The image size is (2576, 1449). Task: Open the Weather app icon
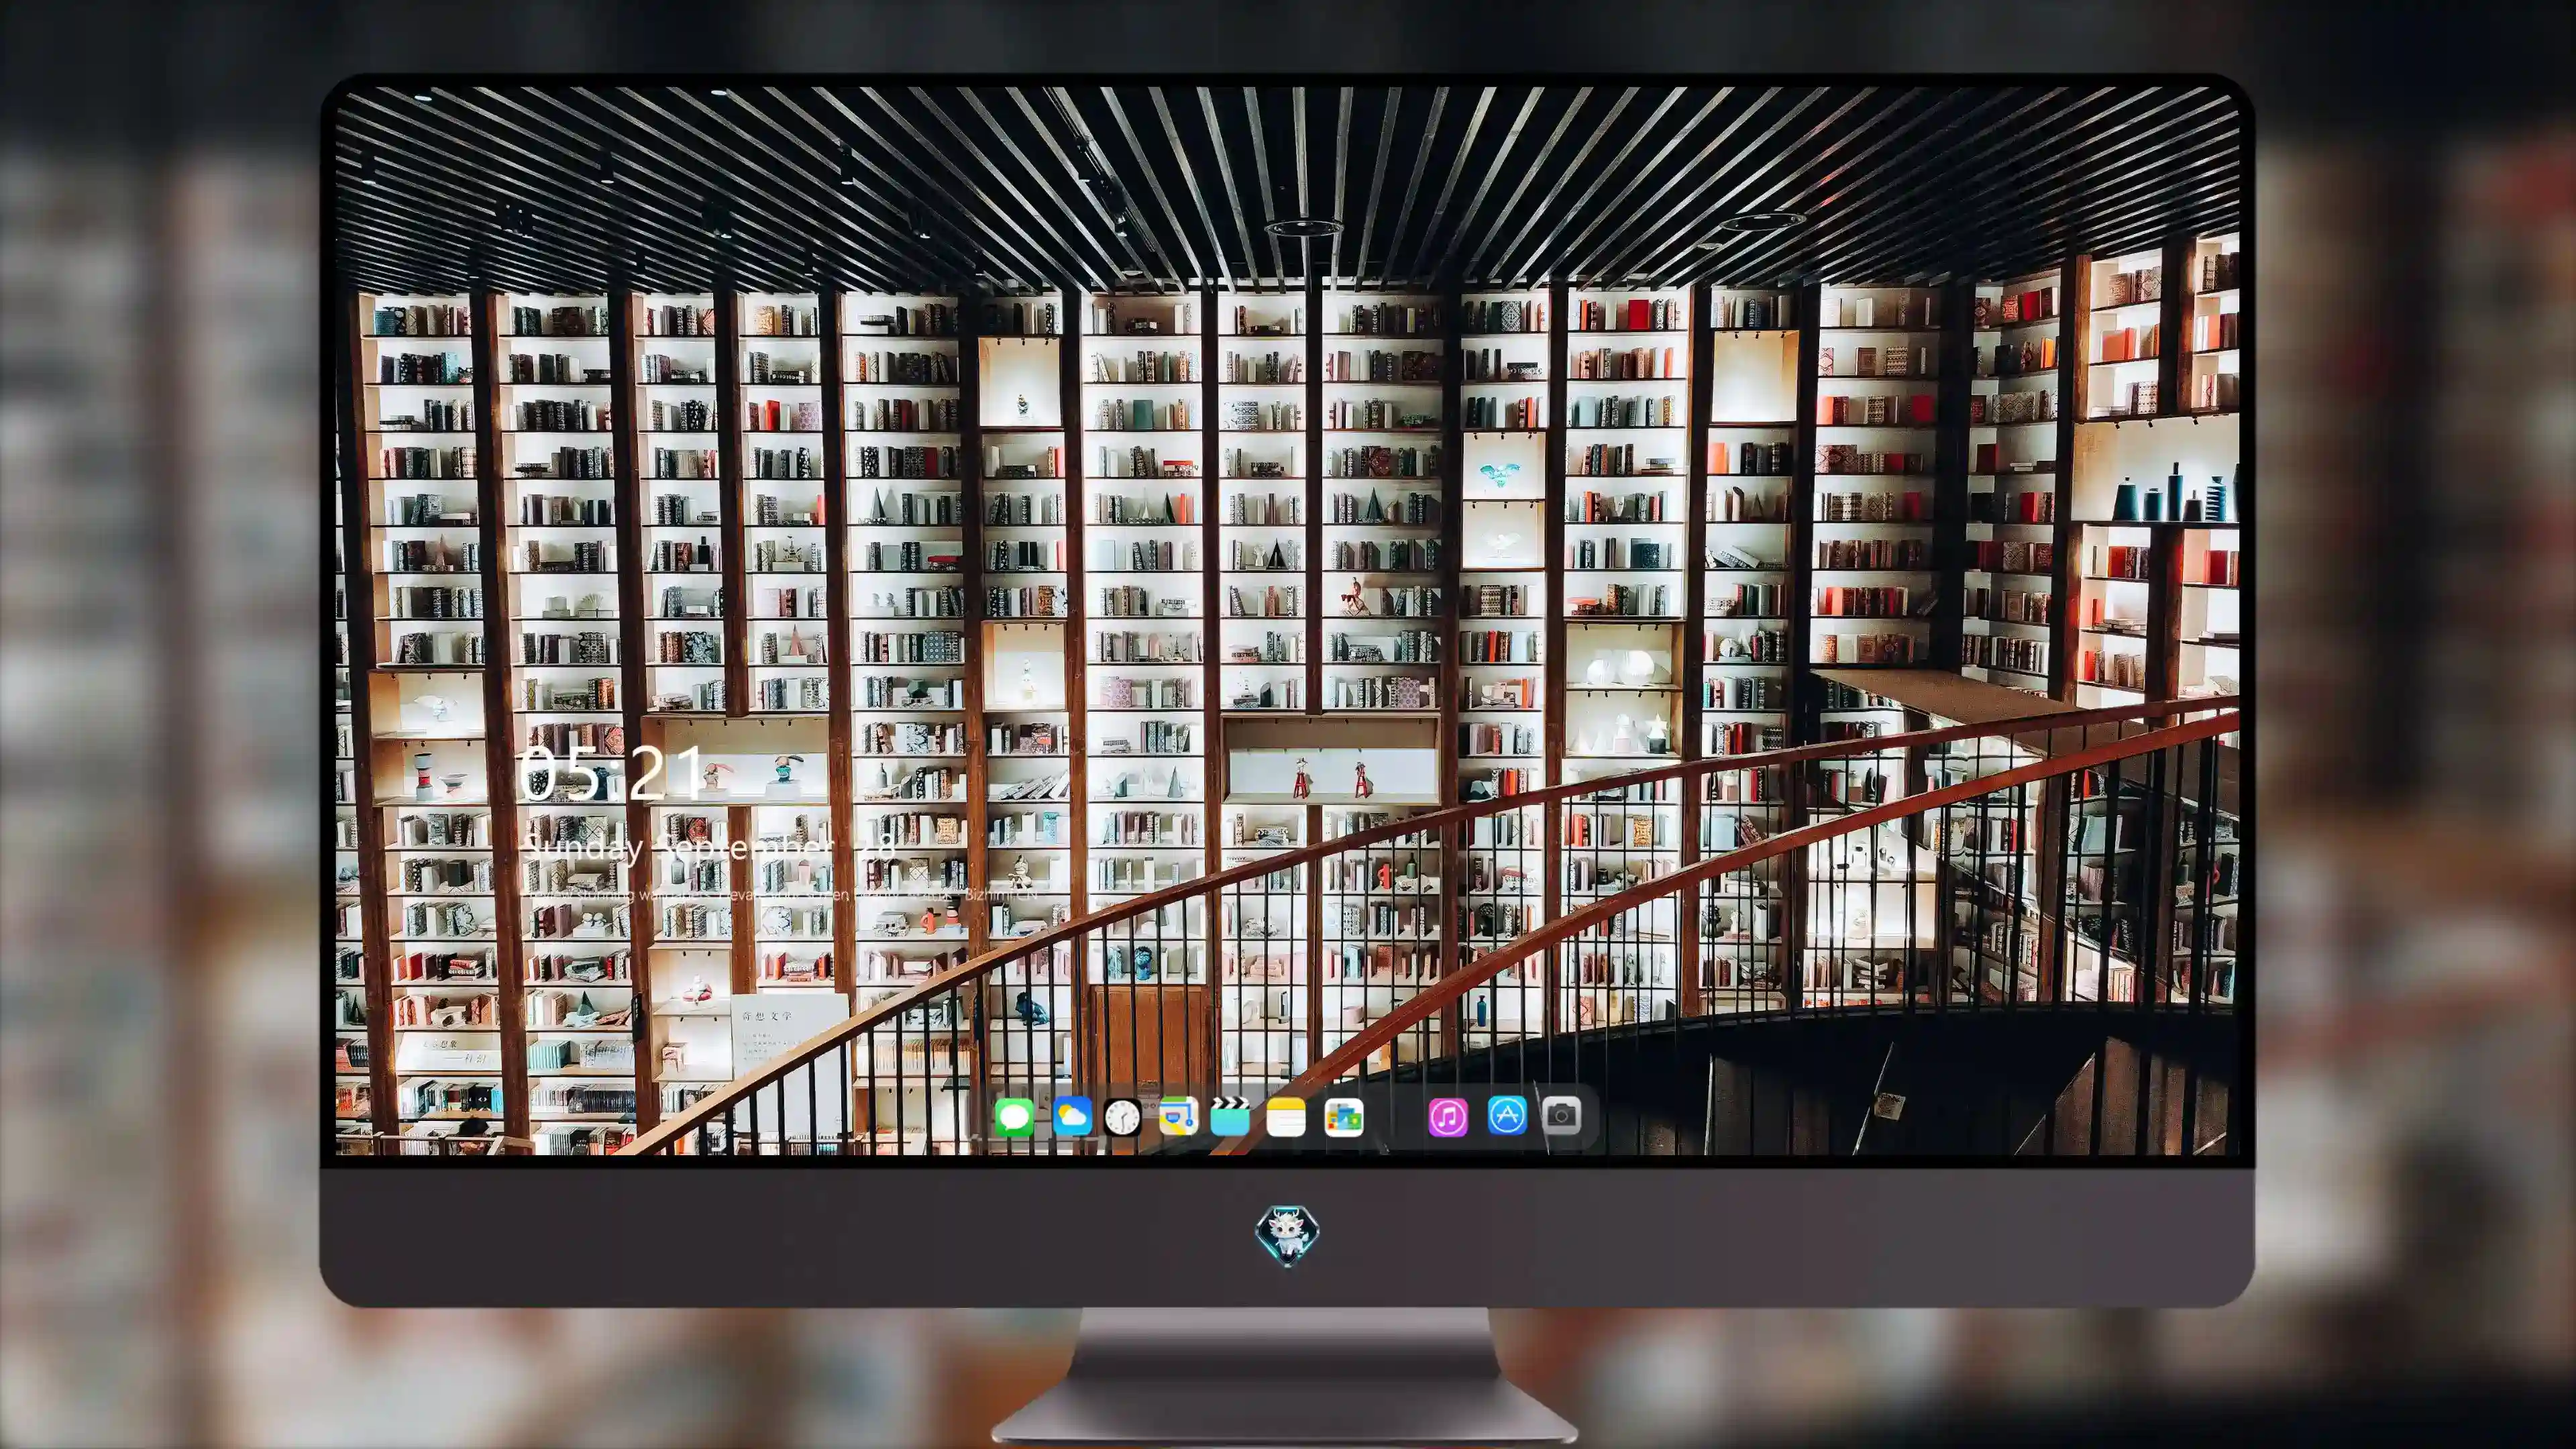pos(1072,1116)
